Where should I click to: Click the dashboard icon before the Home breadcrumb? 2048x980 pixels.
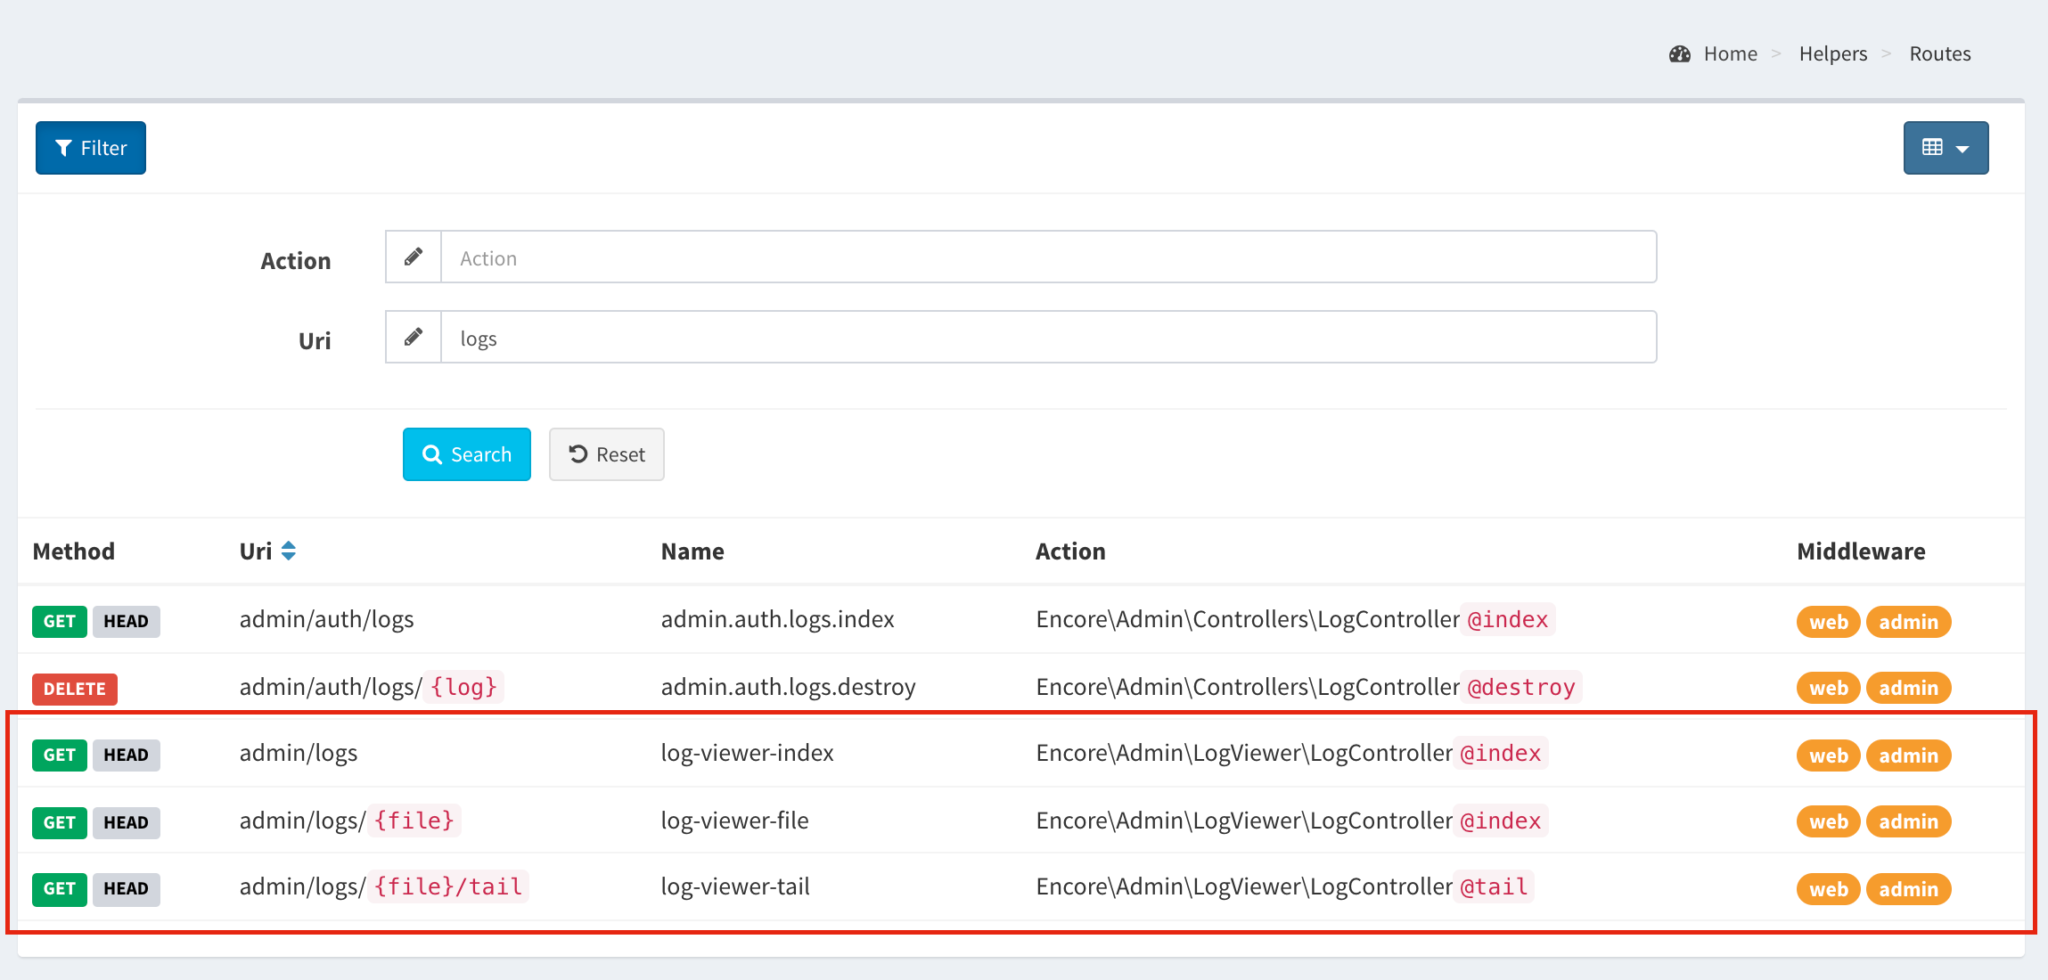pyautogui.click(x=1679, y=53)
